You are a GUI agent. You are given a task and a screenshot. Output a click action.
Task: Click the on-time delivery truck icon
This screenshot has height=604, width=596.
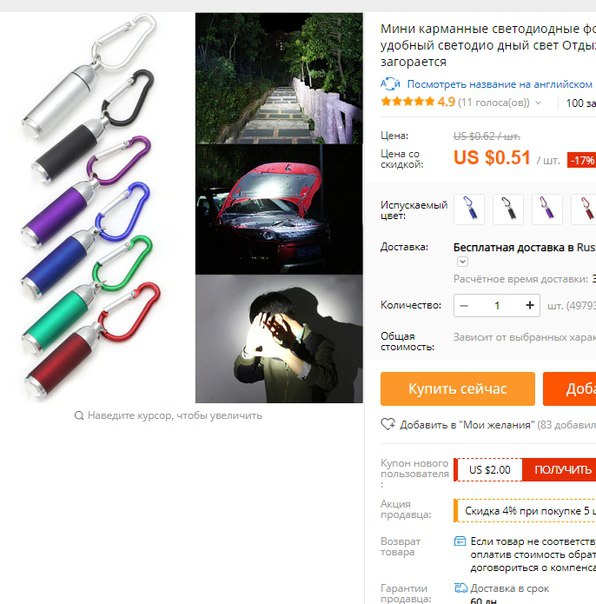pos(461,588)
